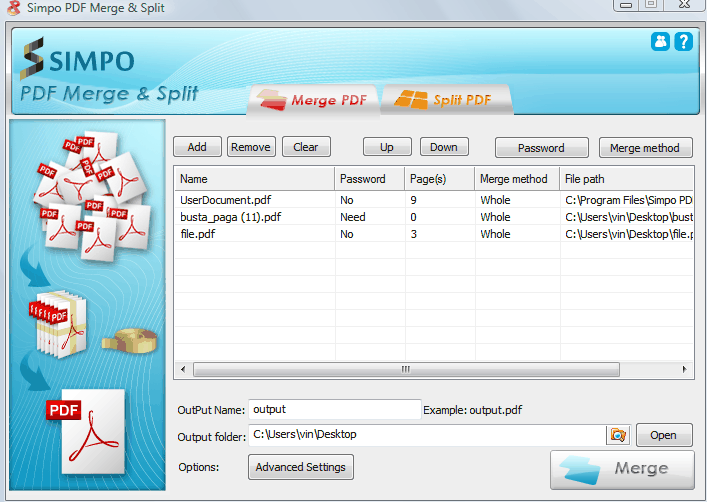Click the File path column header
707x502 pixels.
626,179
